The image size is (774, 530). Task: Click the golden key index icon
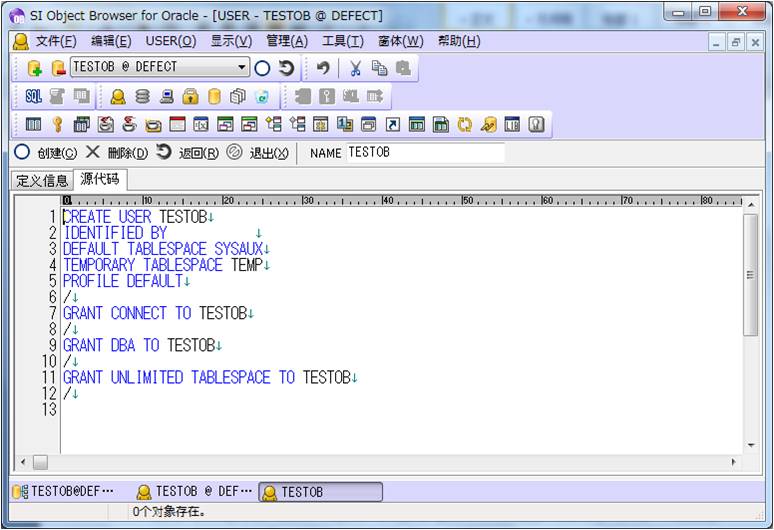57,124
